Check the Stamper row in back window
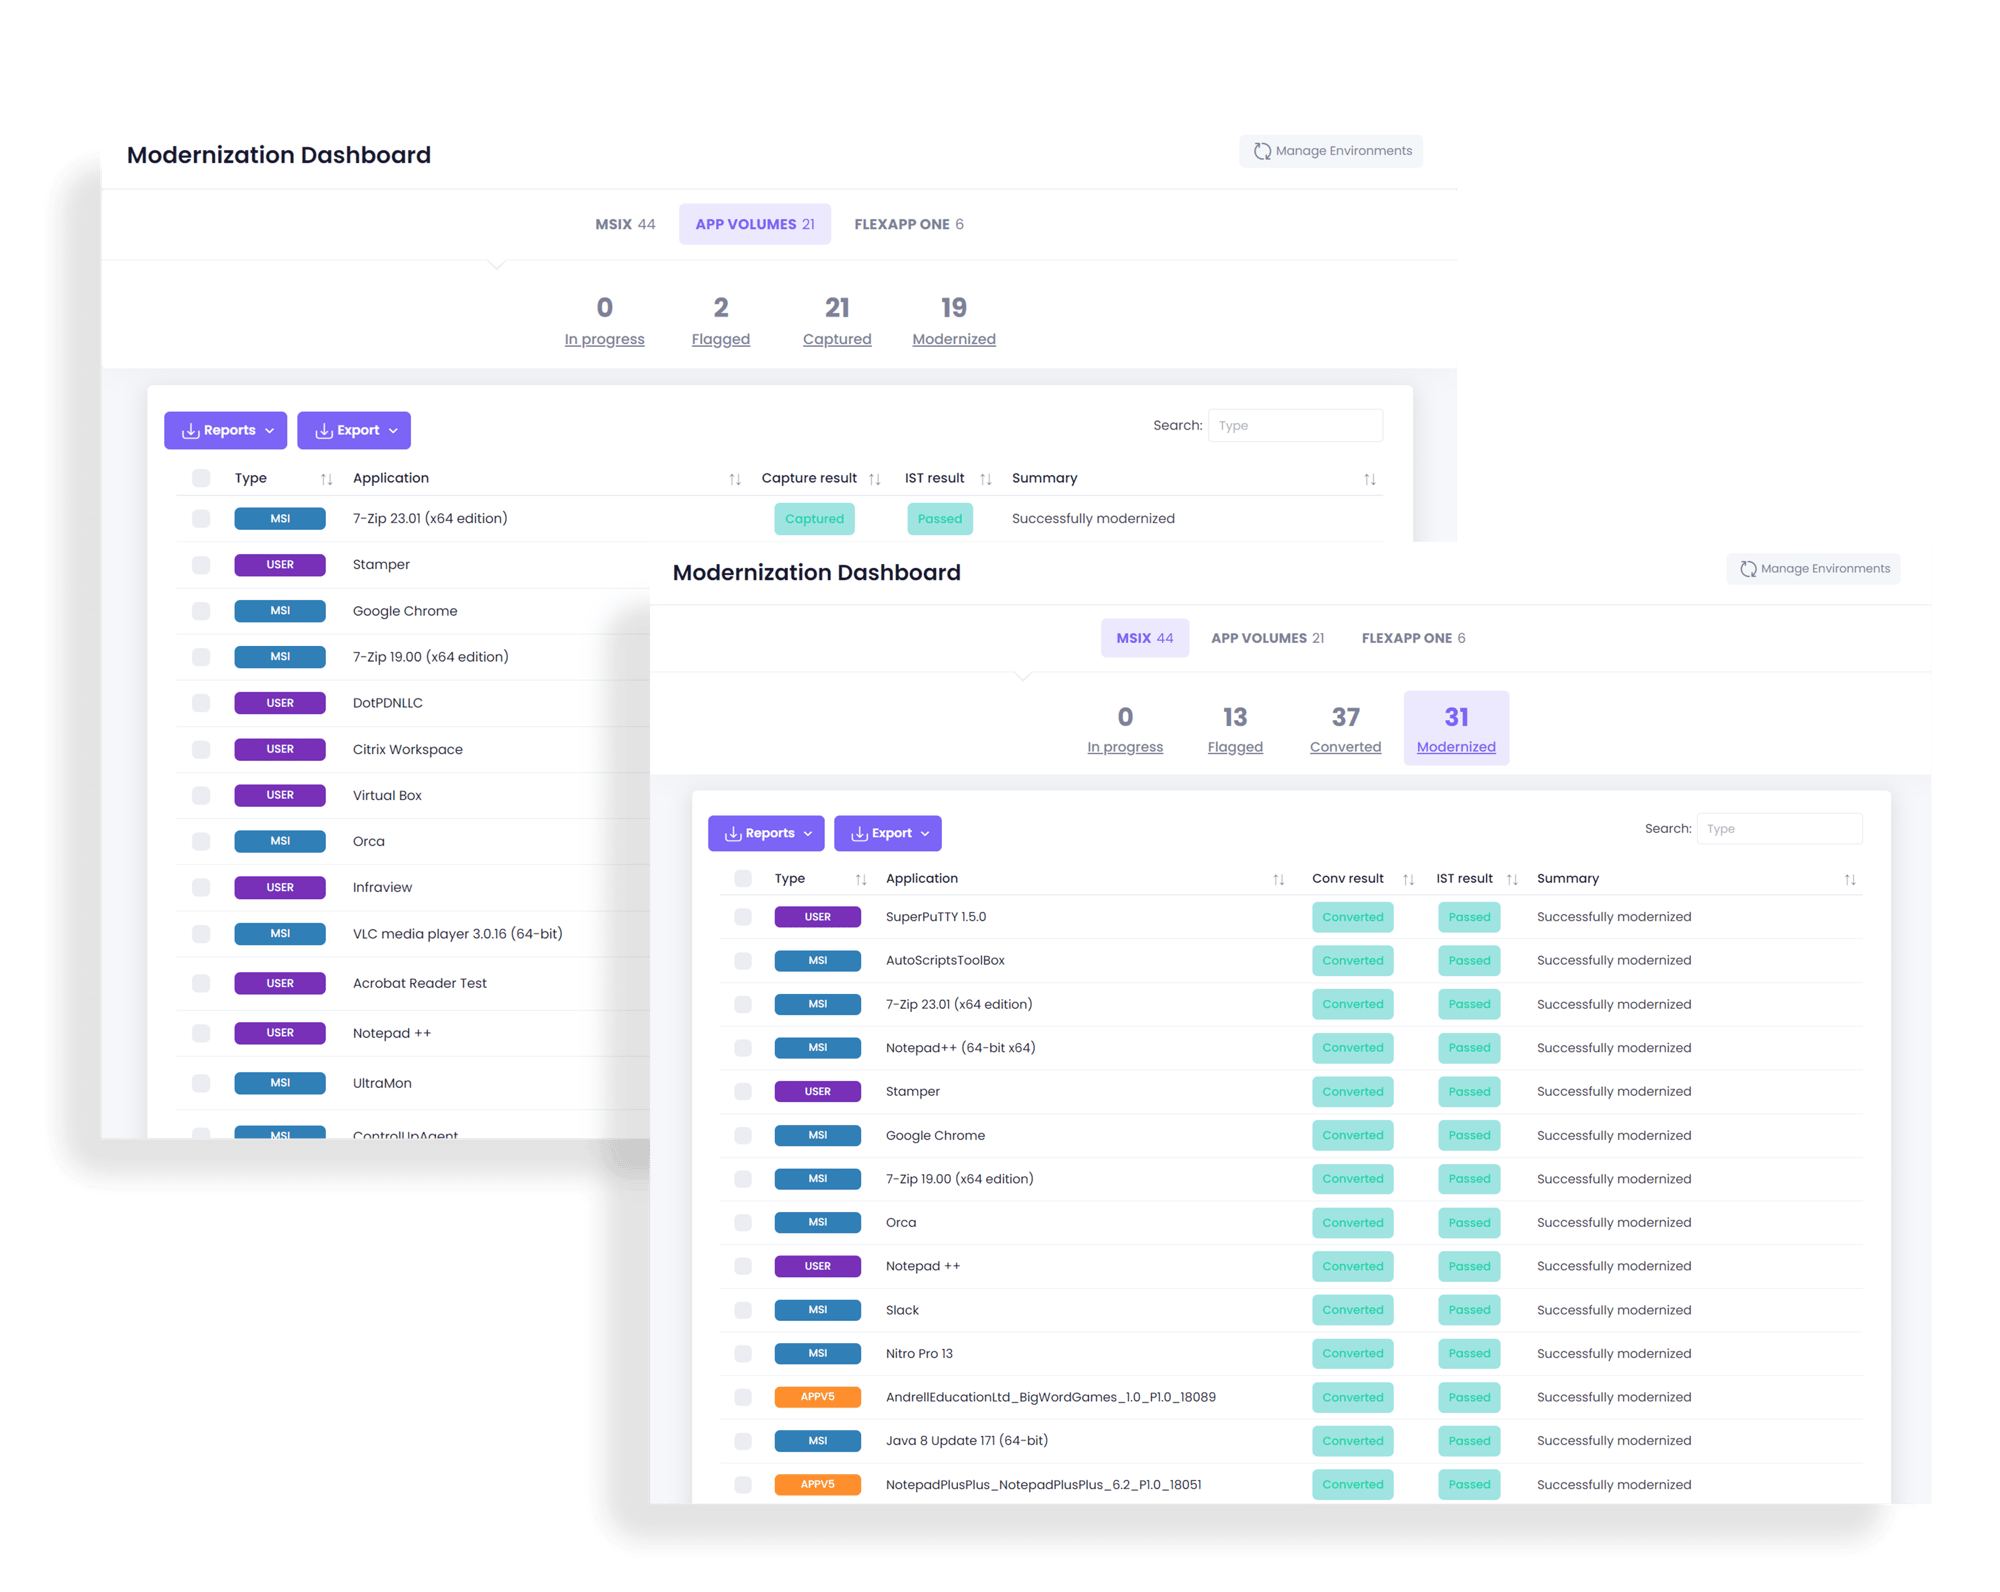Screen dimensions: 2000x1592 pos(201,565)
